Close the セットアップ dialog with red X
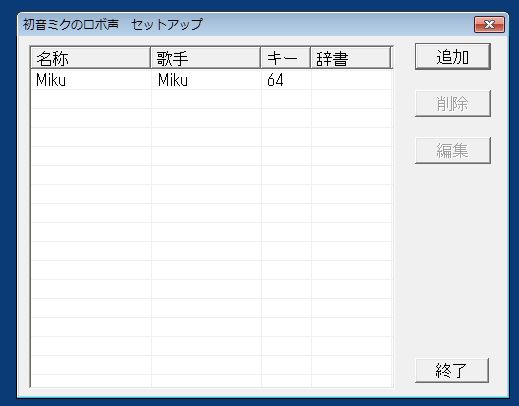Viewport: 519px width, 406px height. point(489,24)
